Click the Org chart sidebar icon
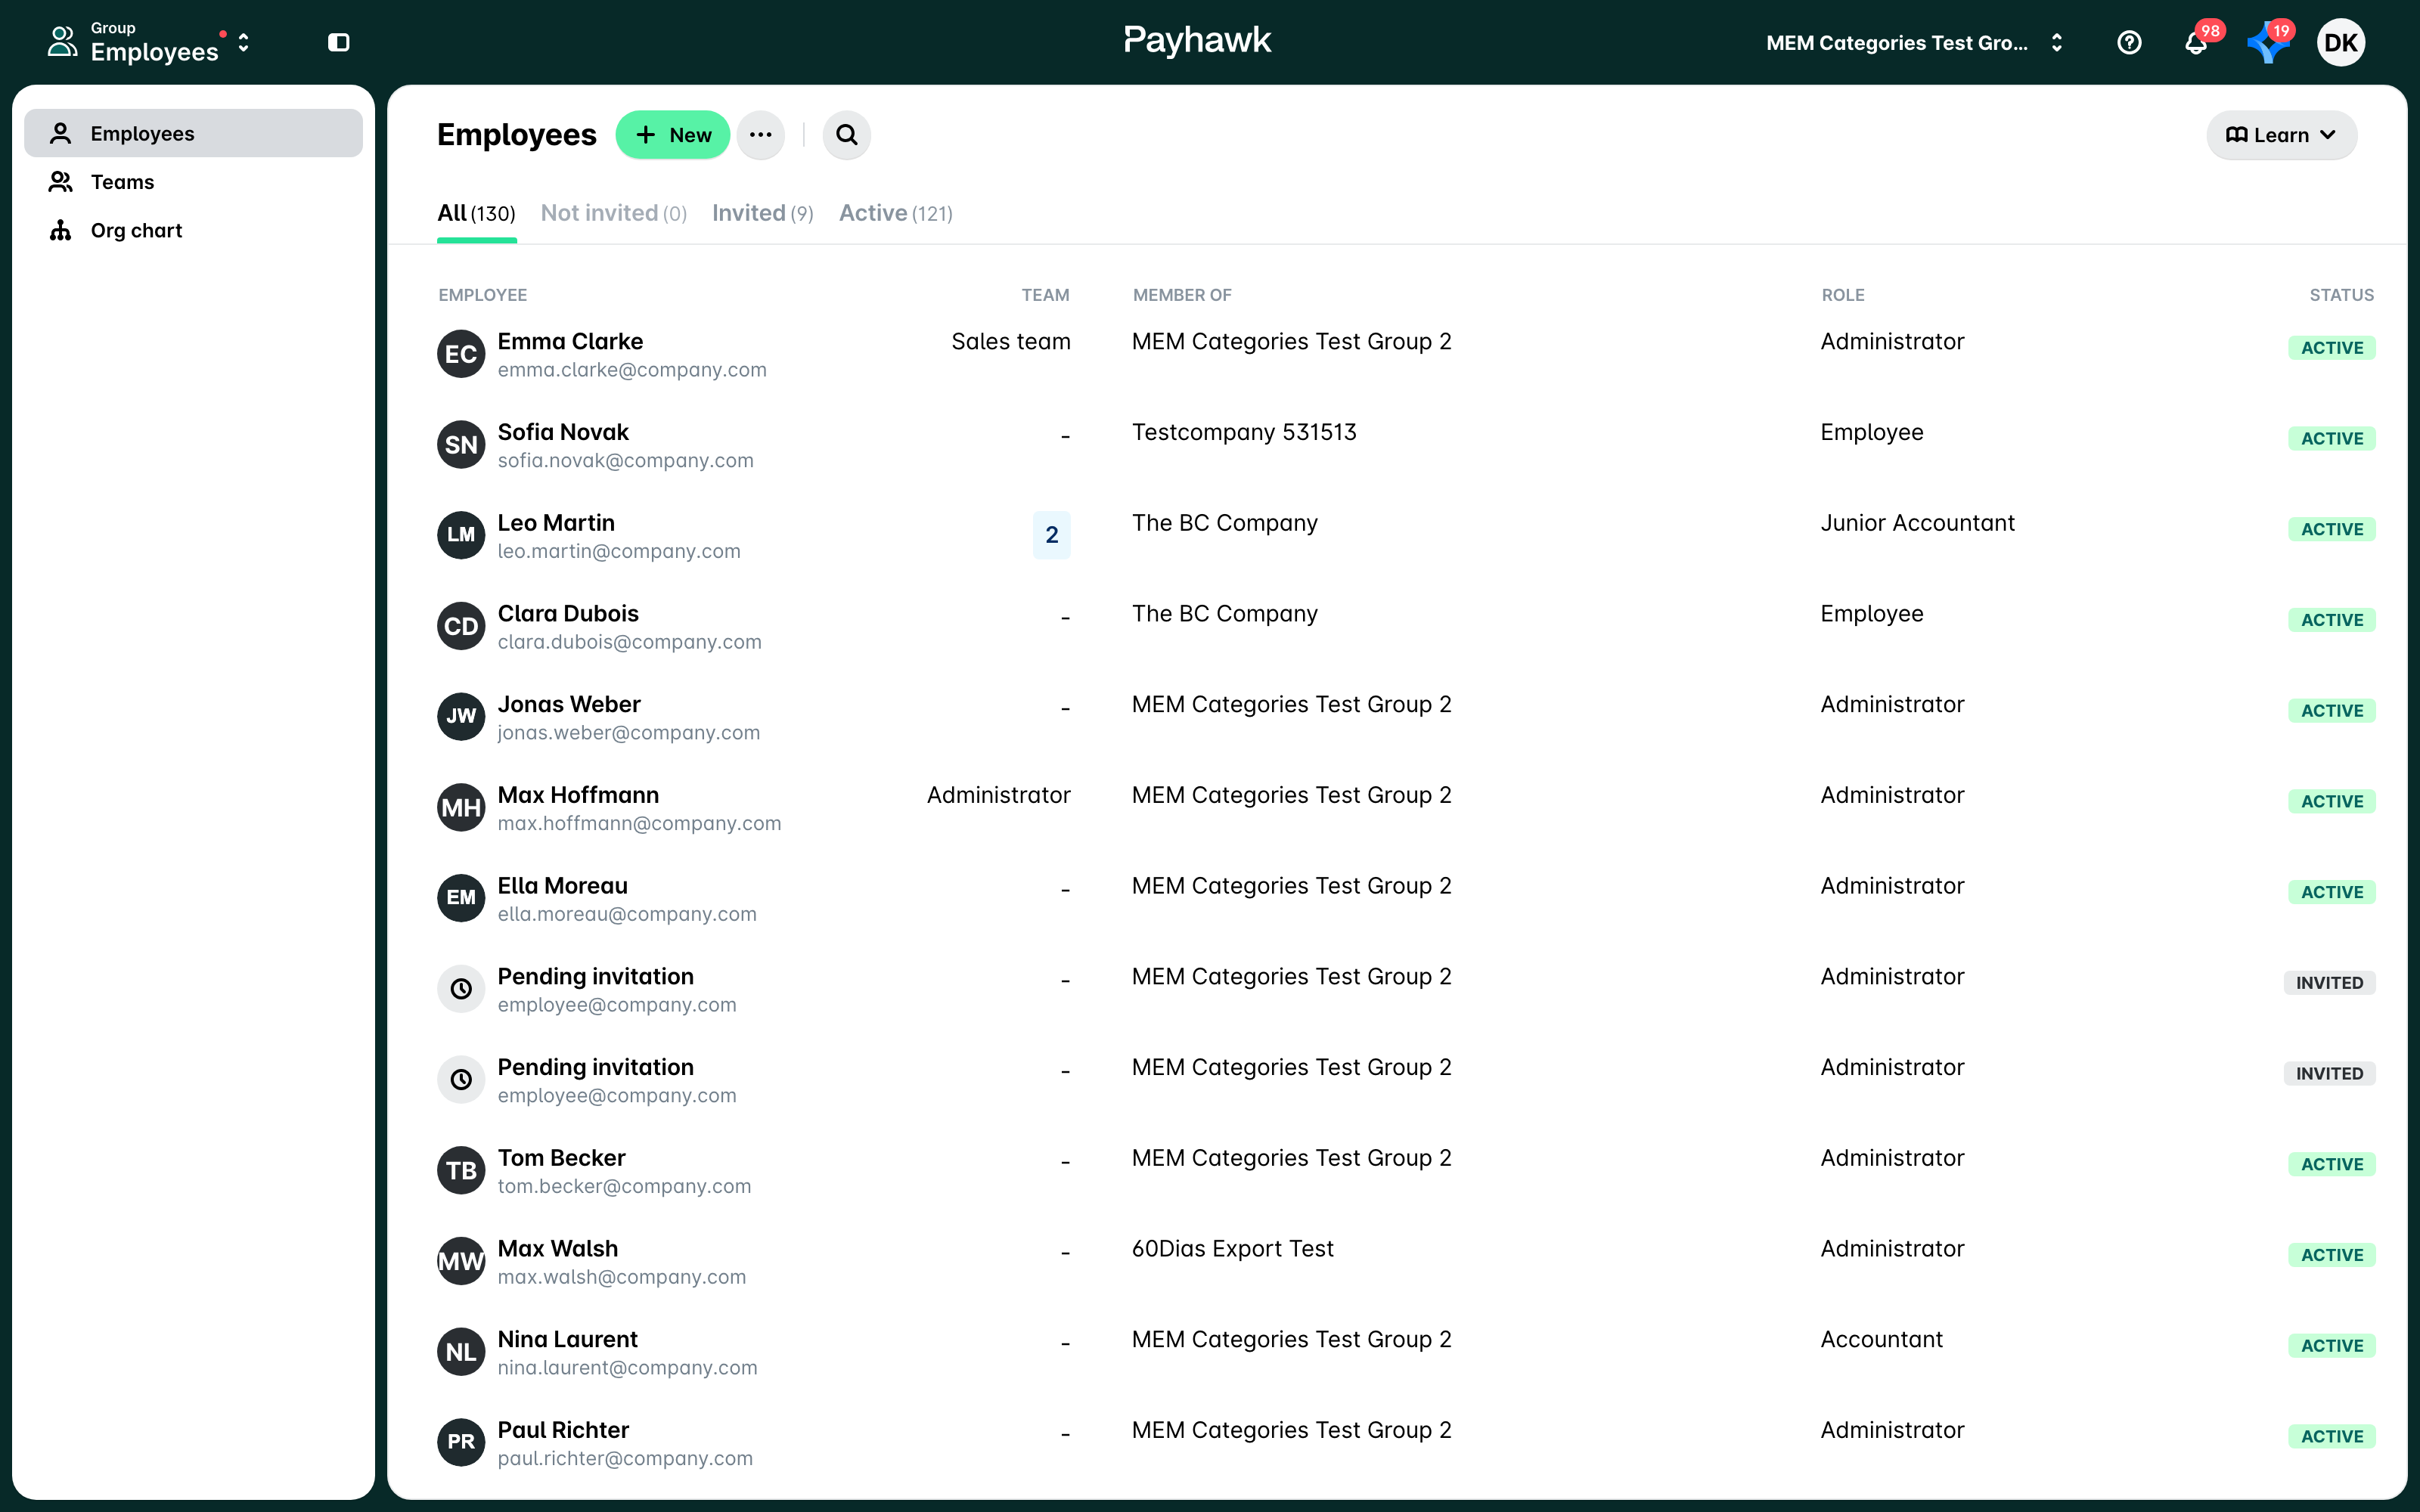 tap(61, 230)
